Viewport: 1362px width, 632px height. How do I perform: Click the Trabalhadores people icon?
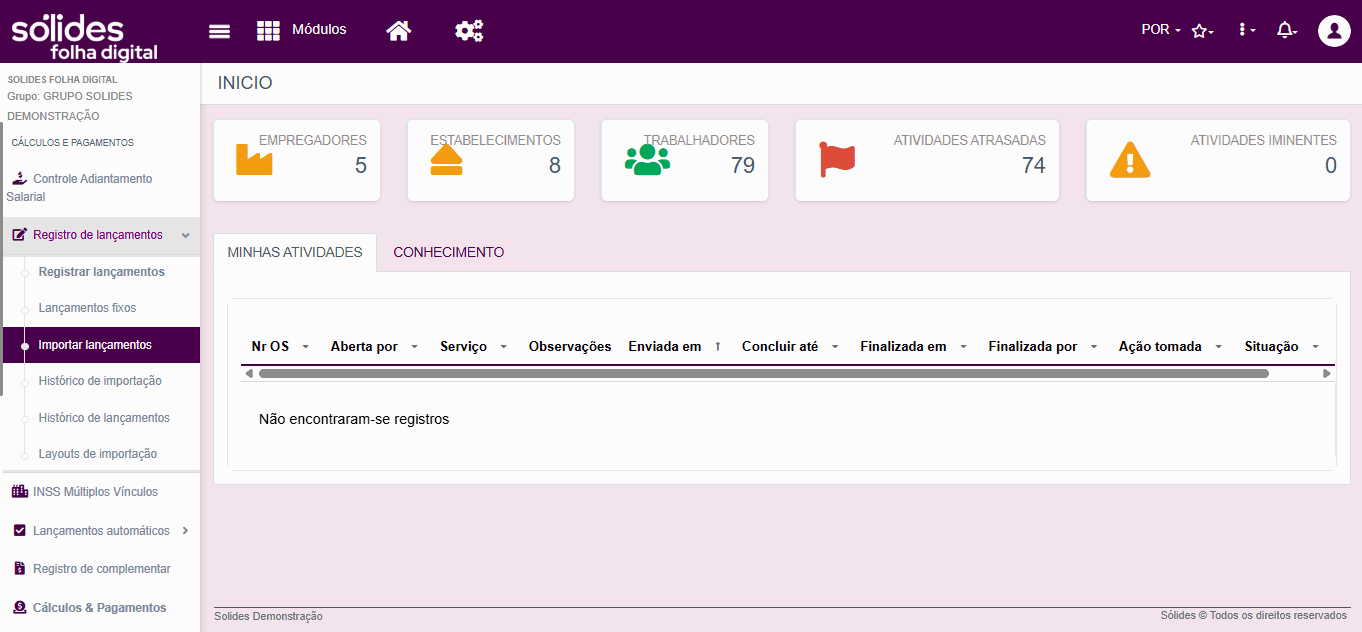(x=647, y=160)
